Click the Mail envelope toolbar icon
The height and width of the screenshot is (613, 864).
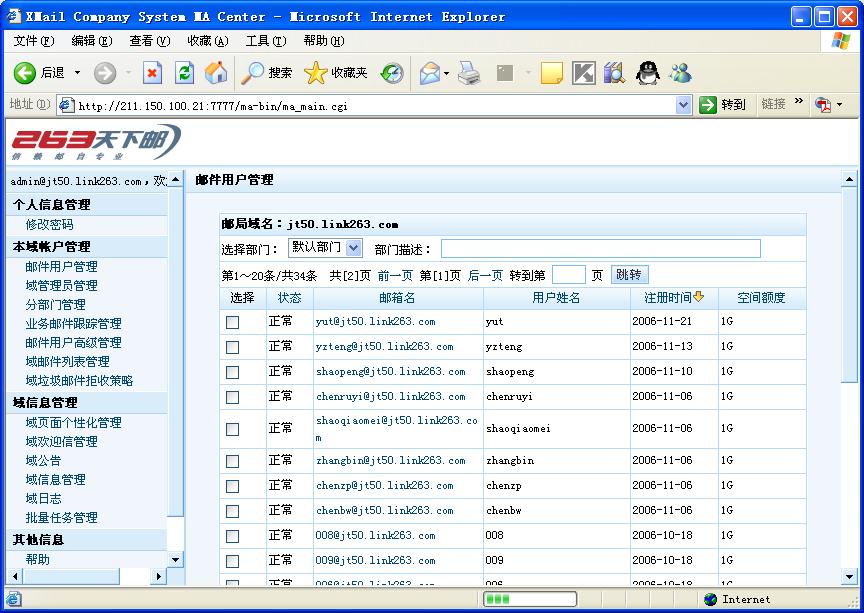click(430, 73)
